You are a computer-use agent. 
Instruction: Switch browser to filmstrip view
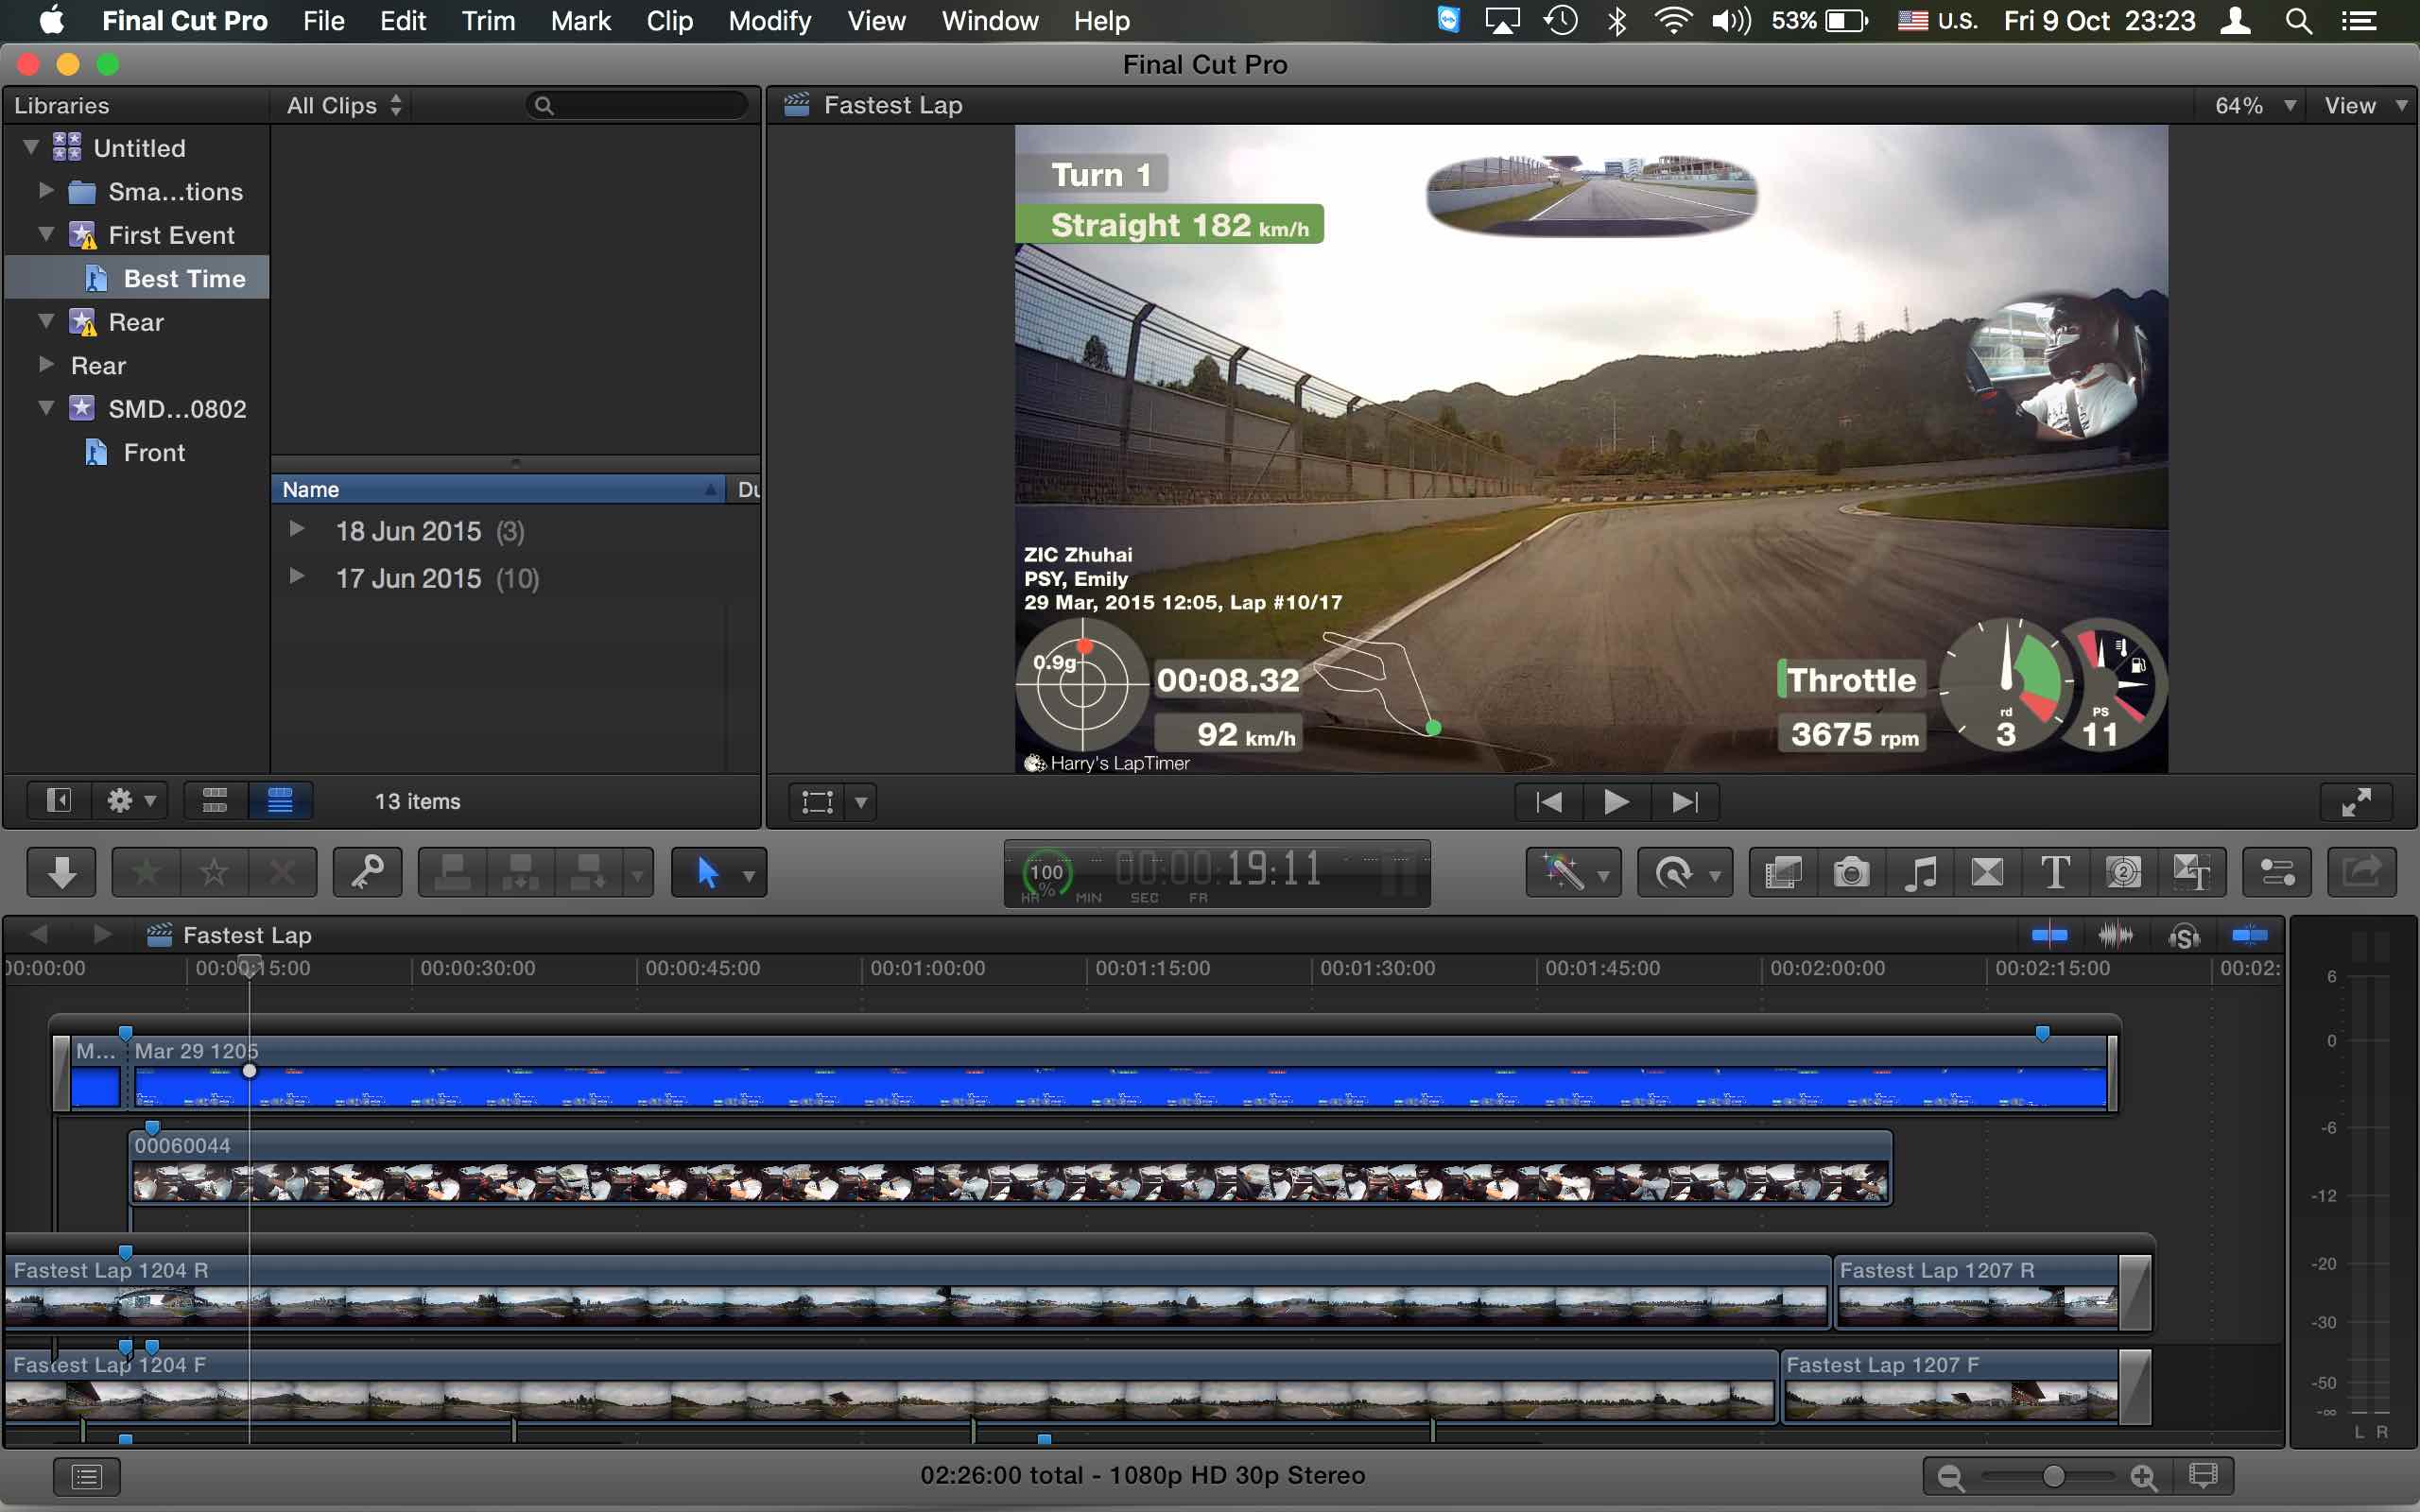pos(215,801)
